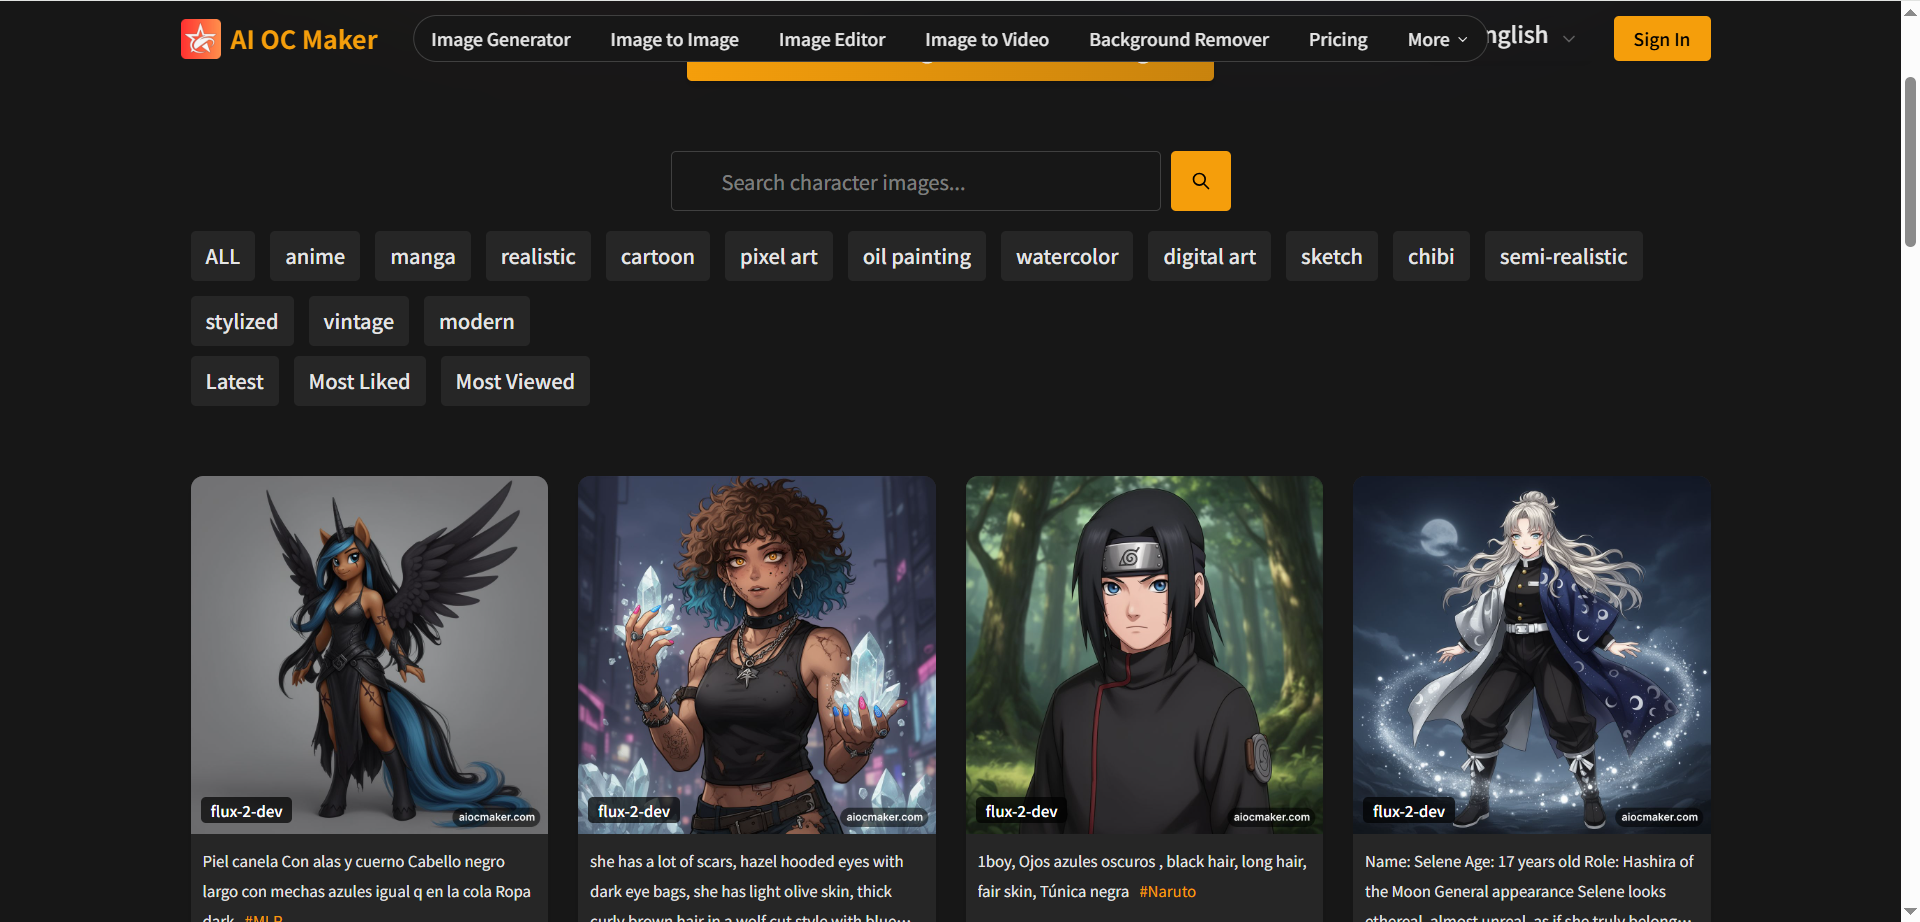This screenshot has height=922, width=1920.
Task: Select the anime style filter
Action: [x=314, y=256]
